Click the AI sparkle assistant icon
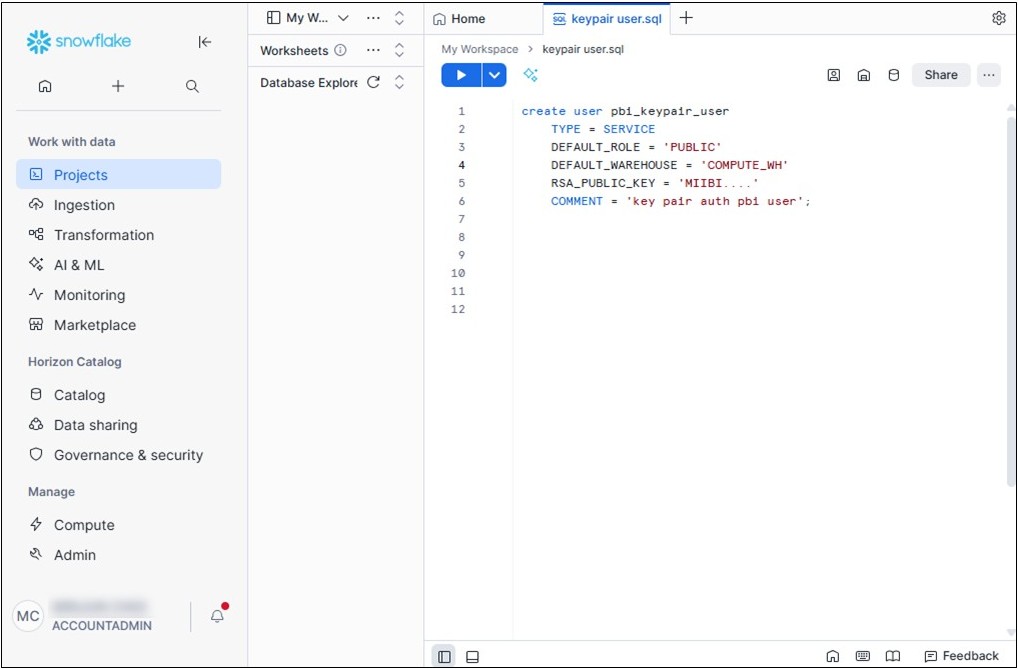This screenshot has width=1018, height=669. pyautogui.click(x=531, y=75)
